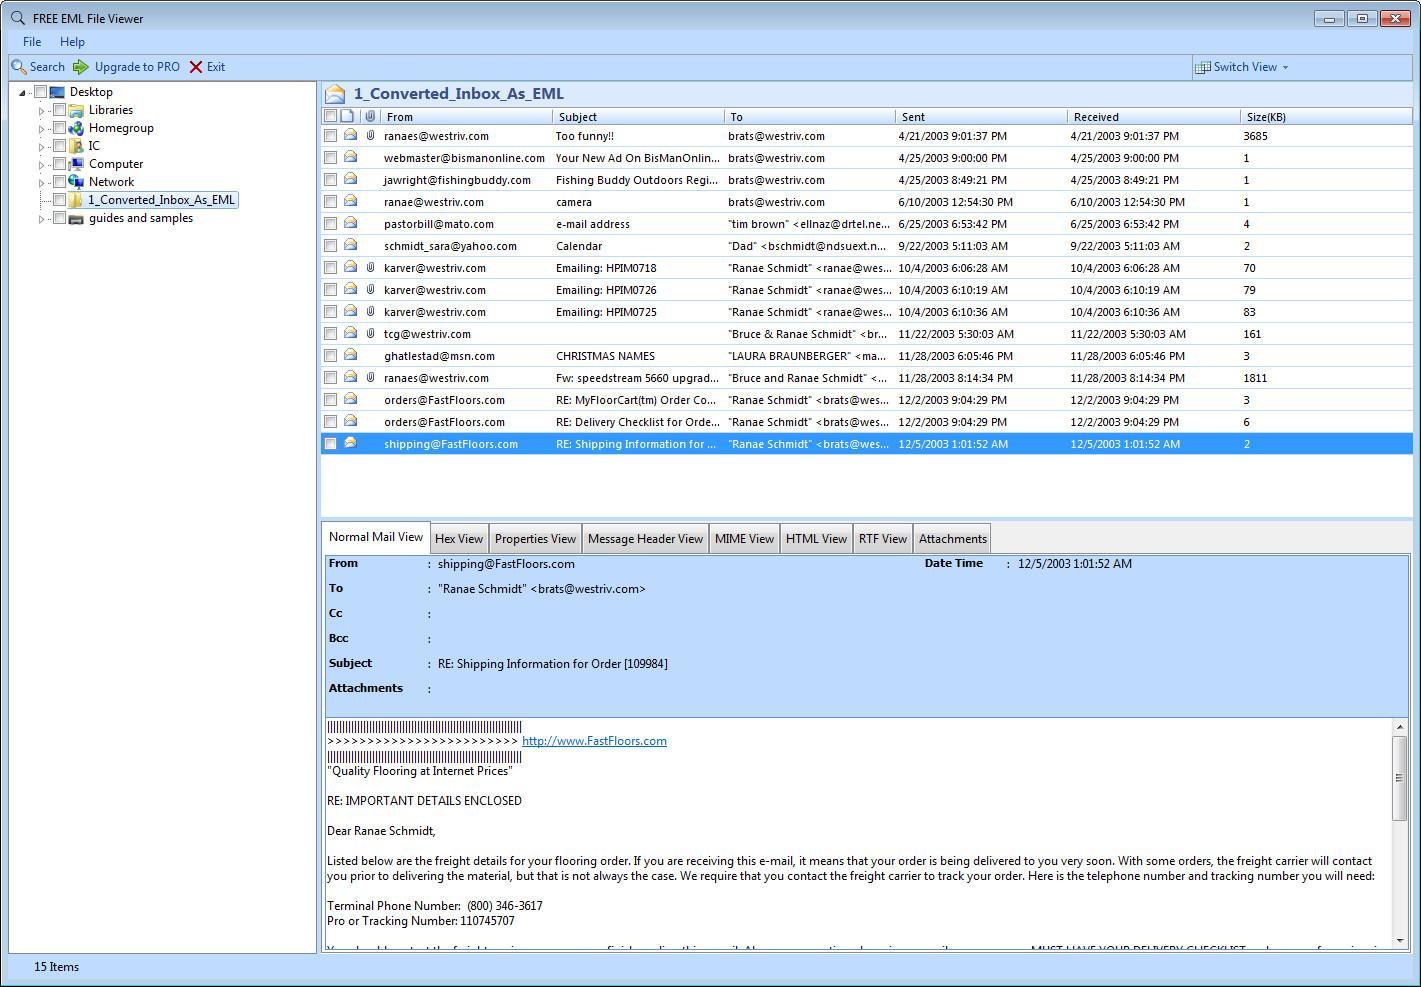Click the Switch View grid icon
This screenshot has width=1421, height=987.
point(1203,67)
